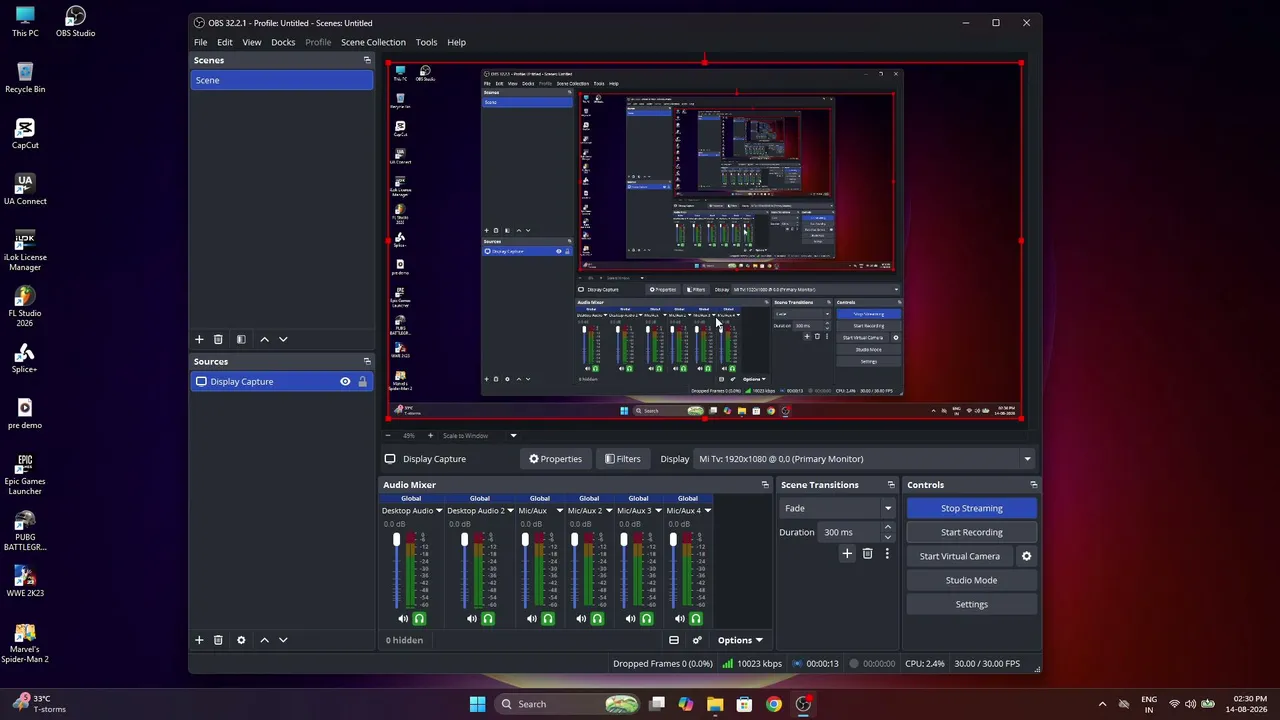
Task: Open source properties gear in the Sources toolbar
Action: pos(241,640)
